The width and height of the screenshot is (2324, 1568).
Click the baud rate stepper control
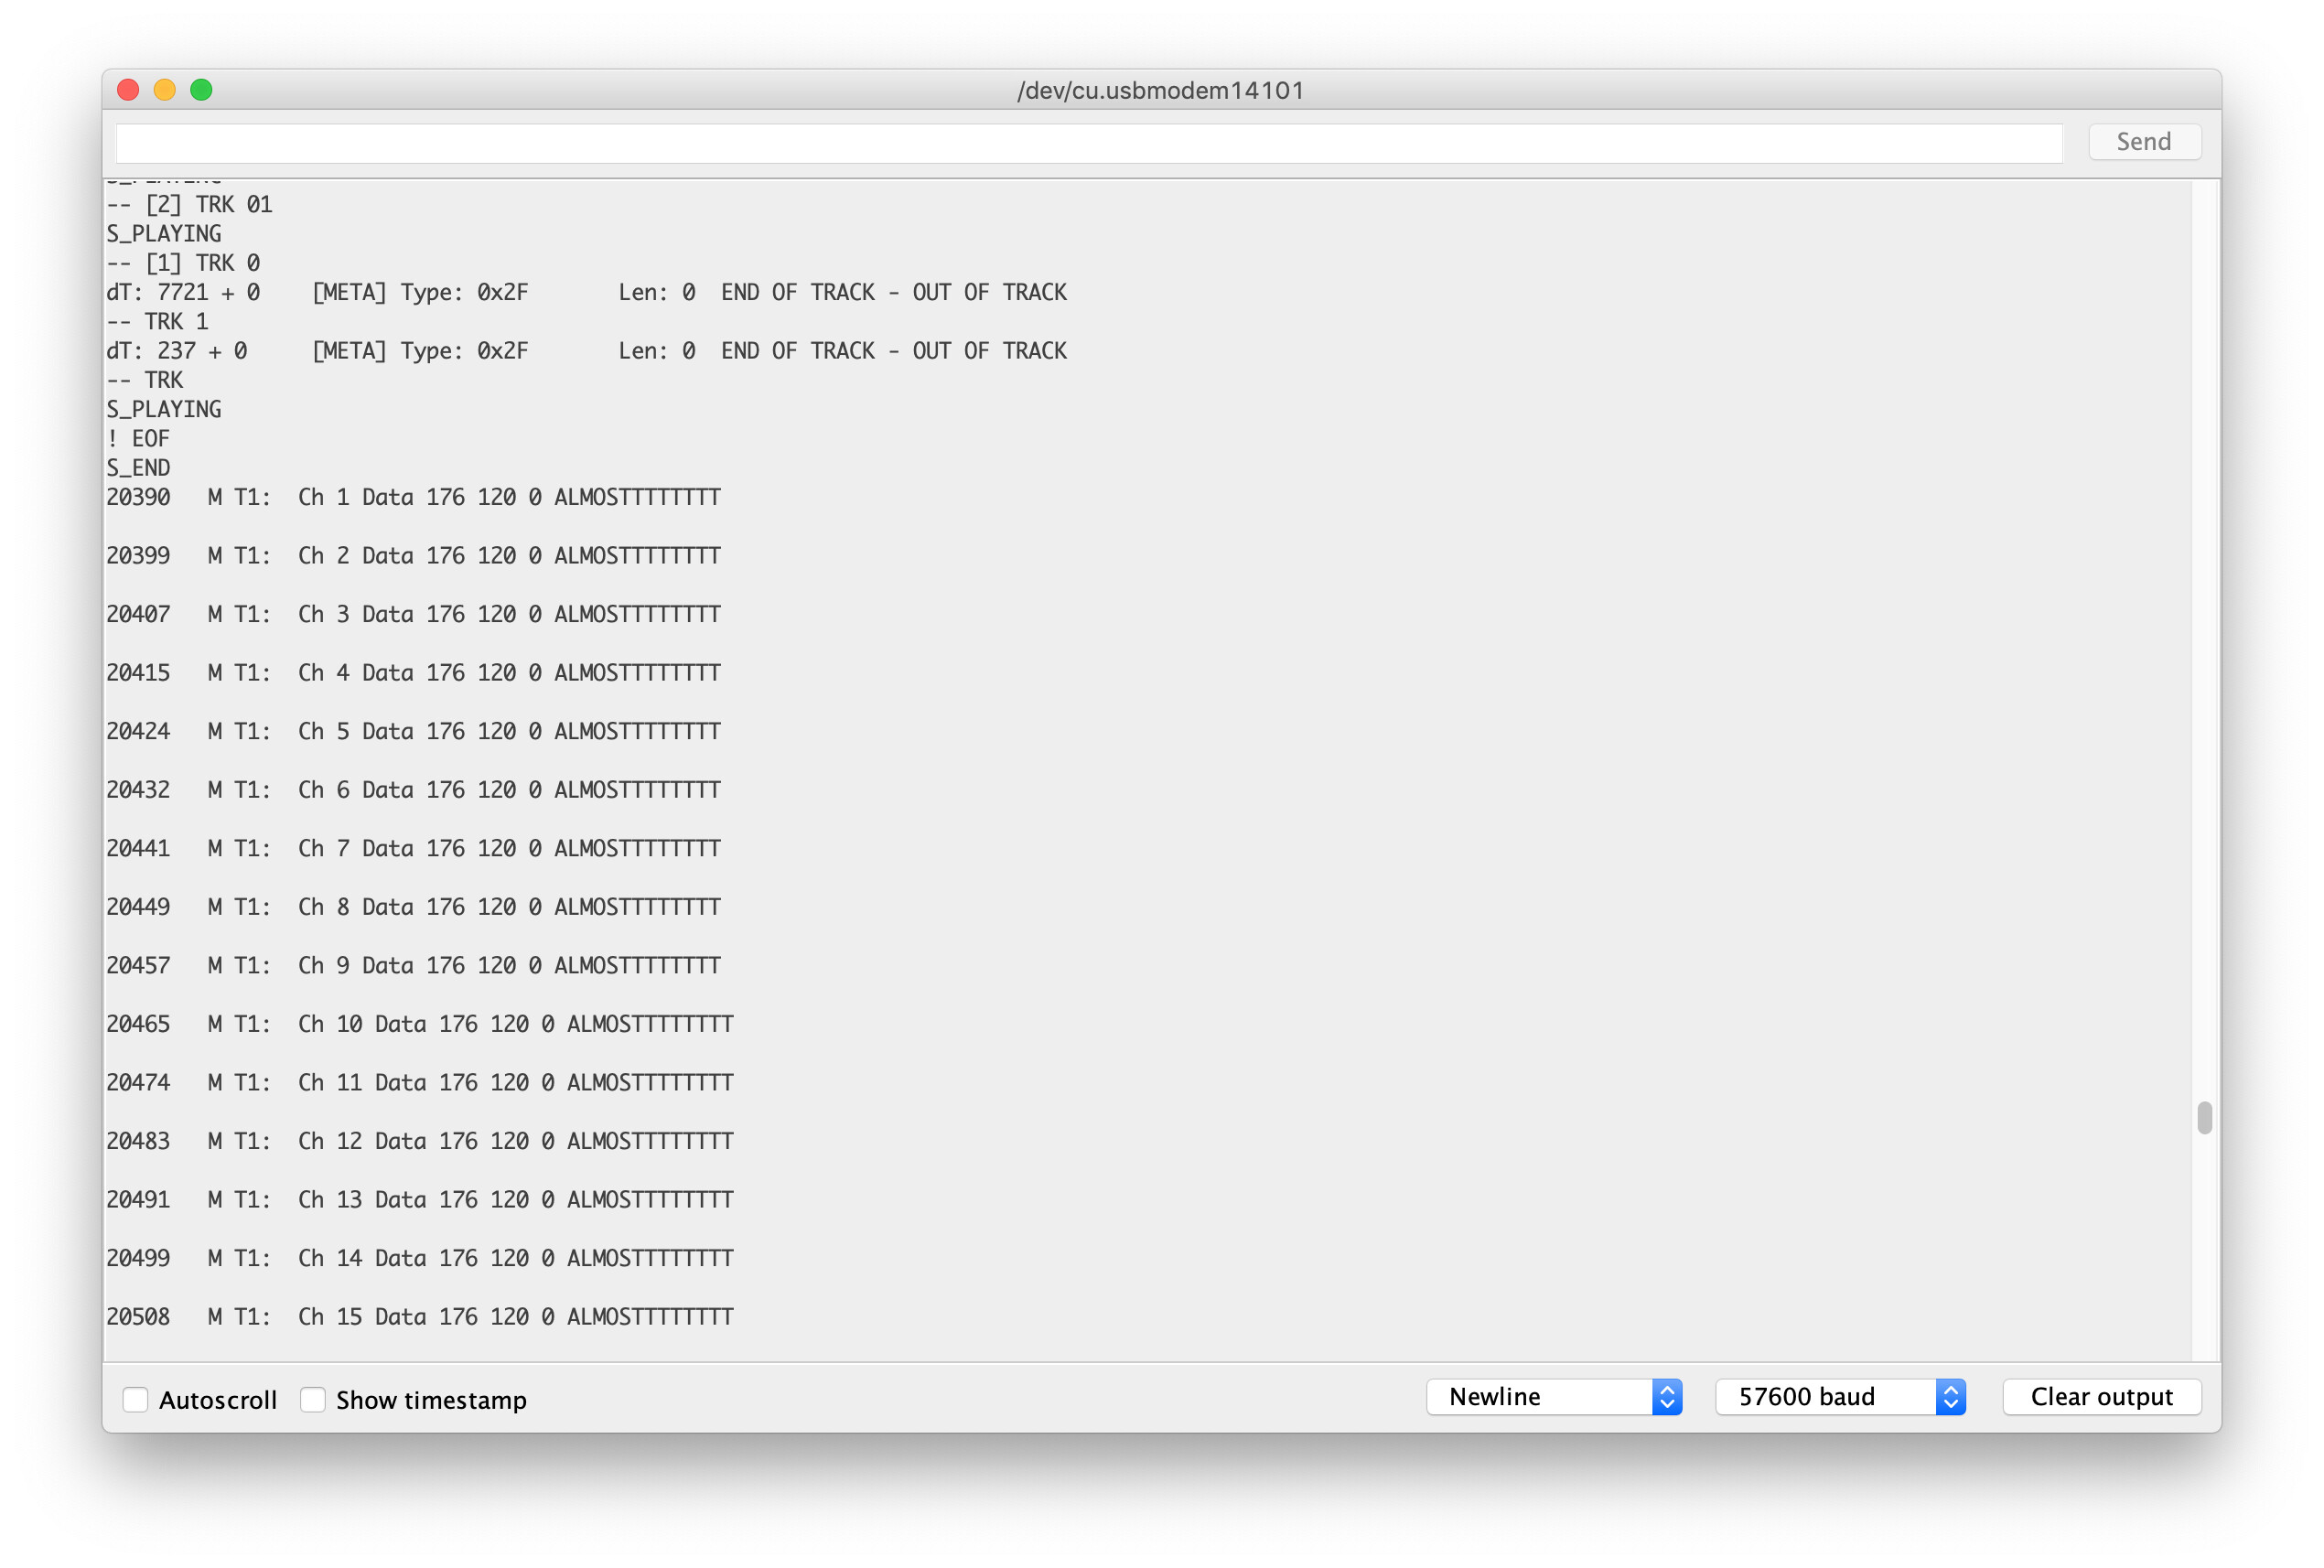pos(1950,1396)
